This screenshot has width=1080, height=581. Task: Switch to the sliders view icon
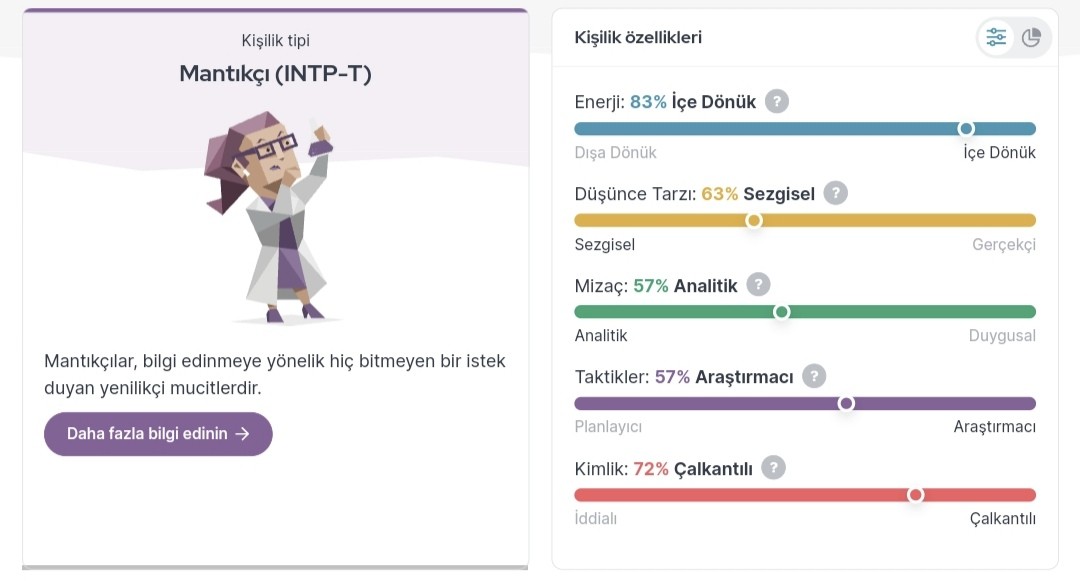996,37
